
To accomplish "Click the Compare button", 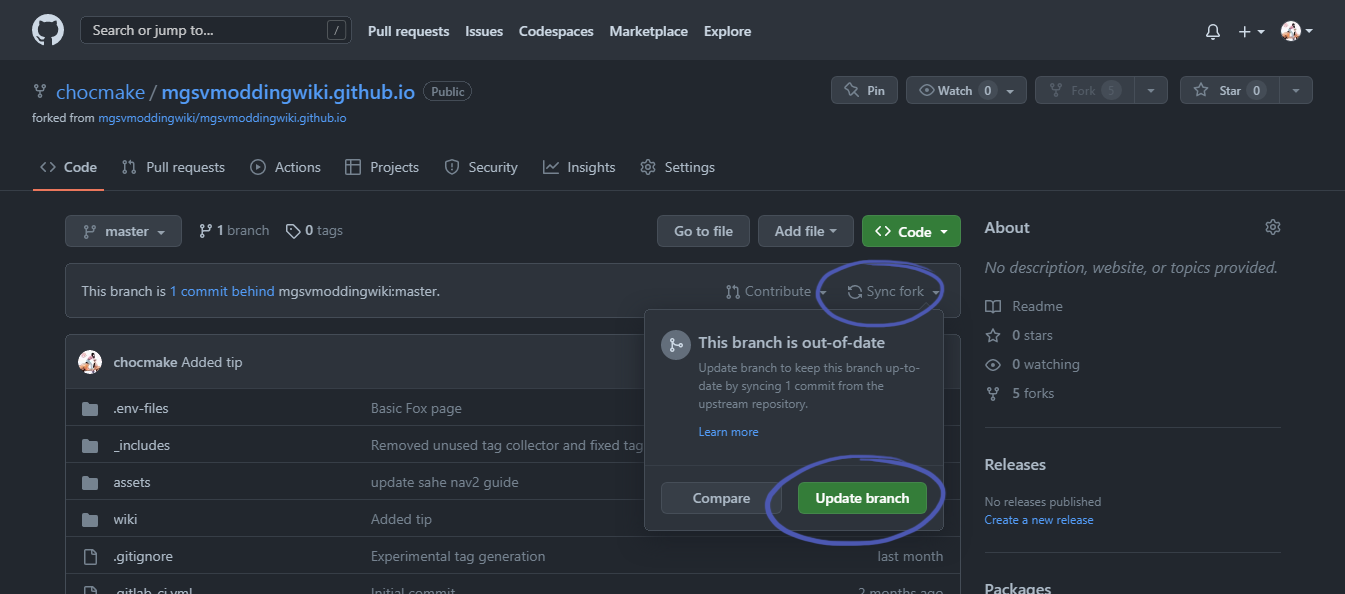I will point(721,498).
